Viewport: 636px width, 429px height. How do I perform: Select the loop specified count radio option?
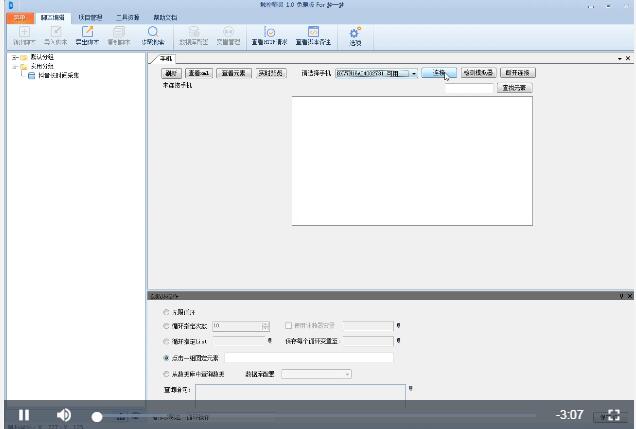(166, 326)
